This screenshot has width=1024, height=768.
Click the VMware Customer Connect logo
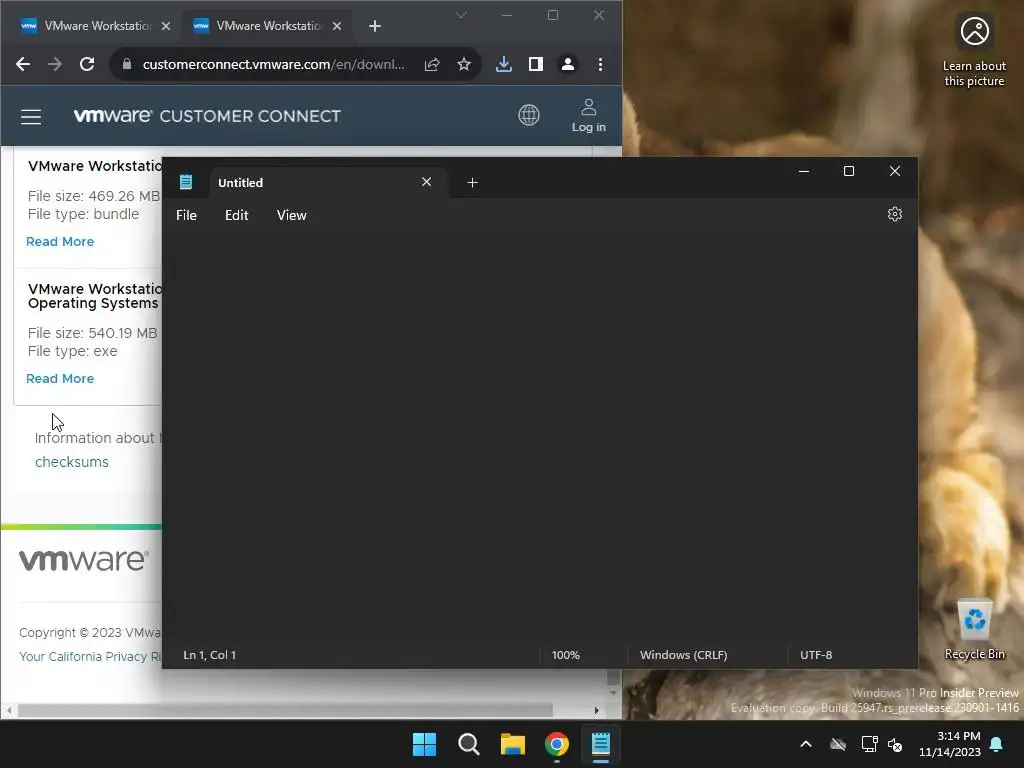207,116
